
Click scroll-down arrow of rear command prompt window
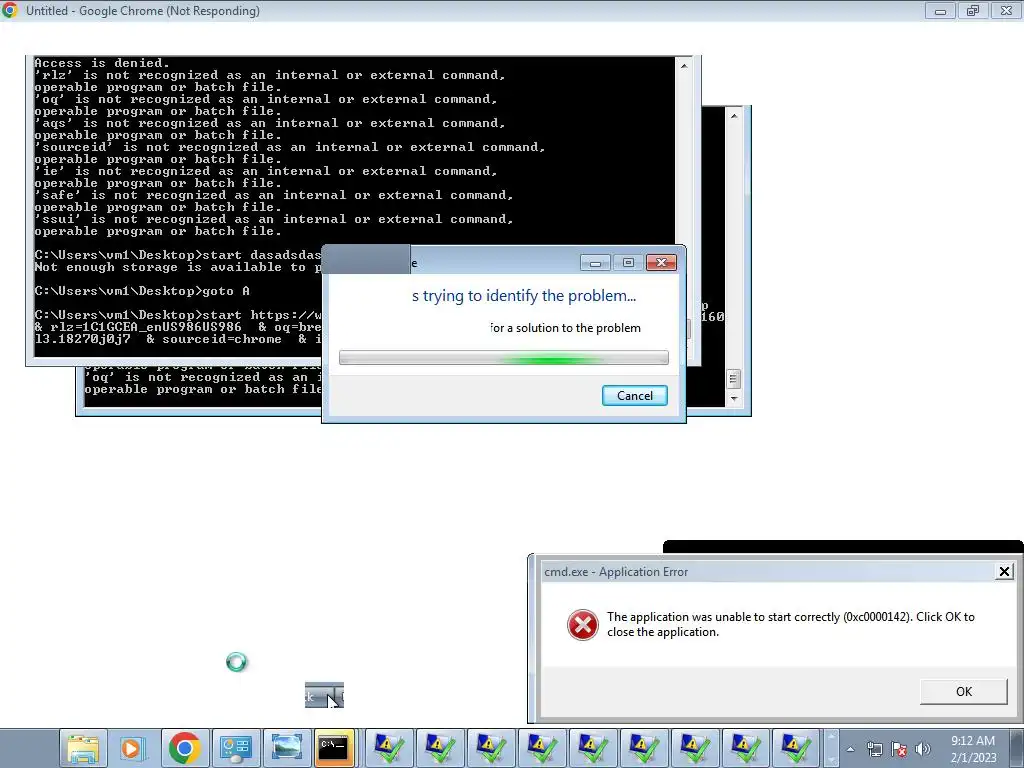(733, 398)
